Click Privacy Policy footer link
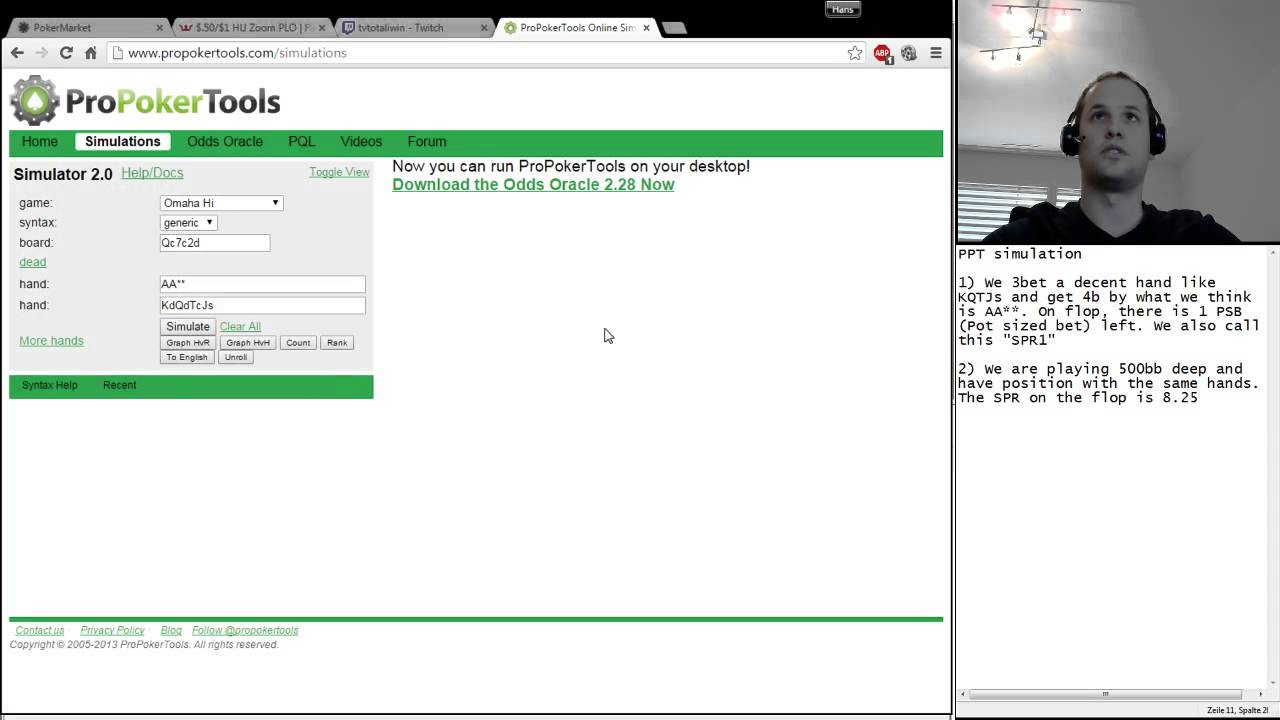Image resolution: width=1280 pixels, height=720 pixels. 112,631
